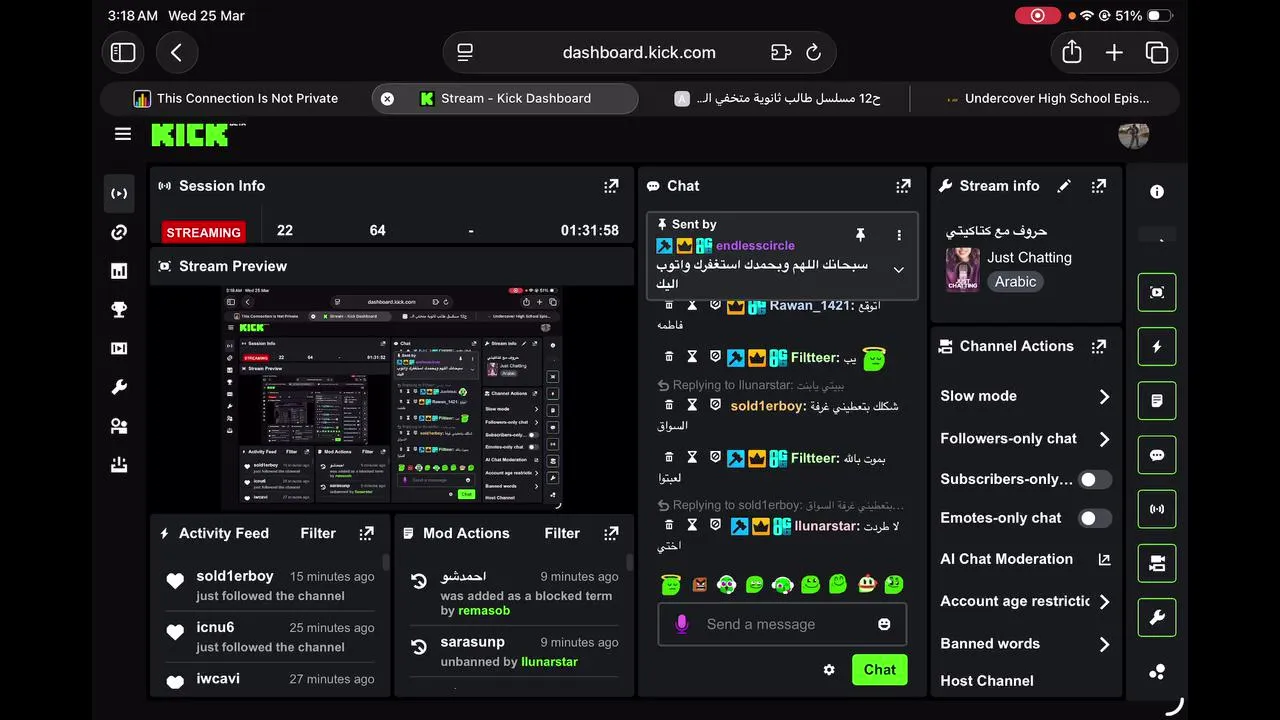Image resolution: width=1280 pixels, height=720 pixels.
Task: Timeout Rawan_1421 with the hourglass icon
Action: click(692, 305)
